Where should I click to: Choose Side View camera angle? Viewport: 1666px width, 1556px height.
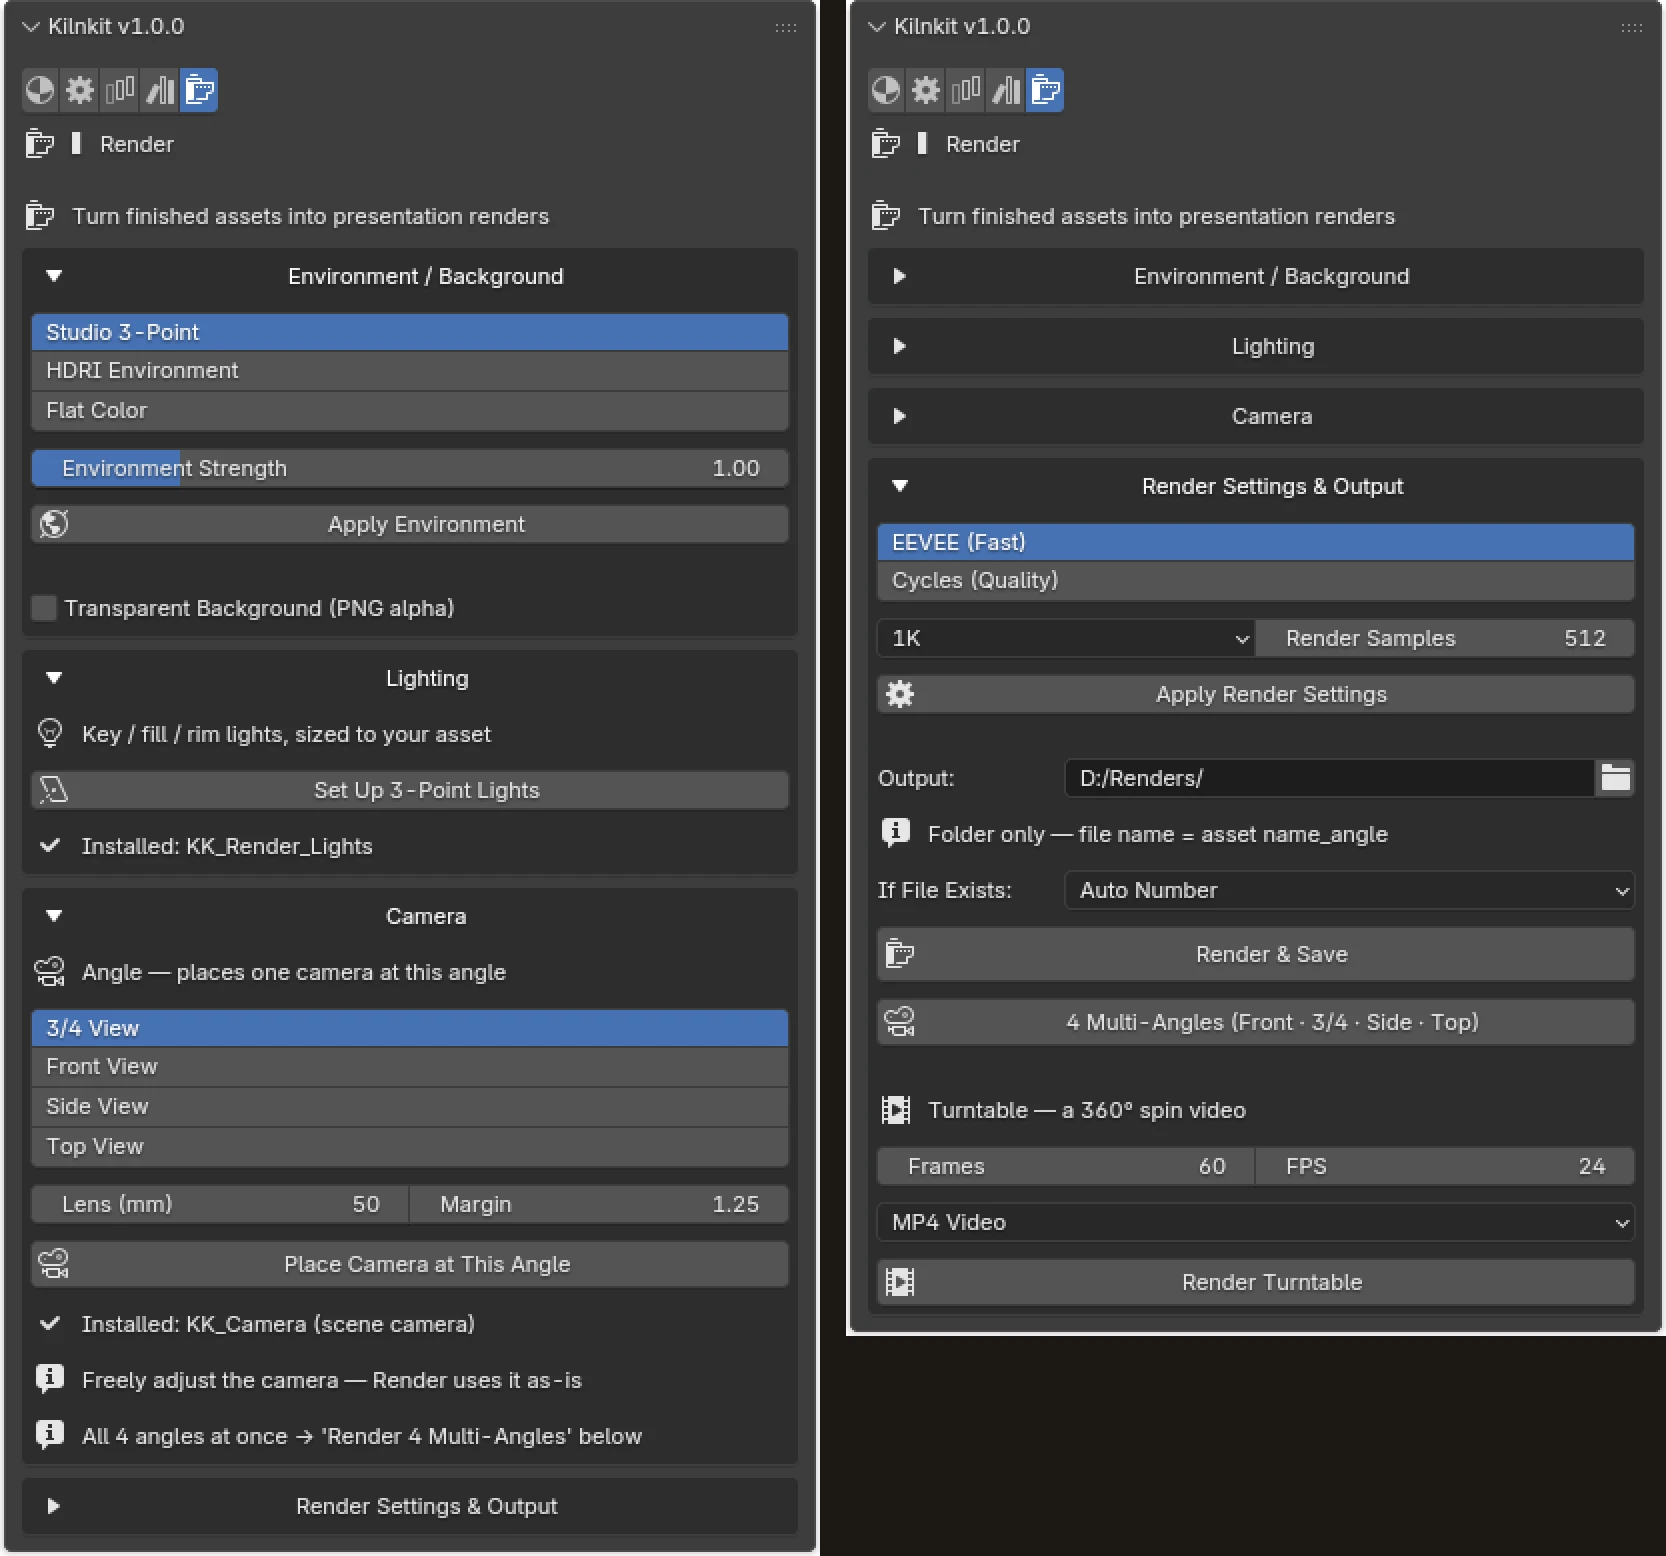[x=410, y=1107]
